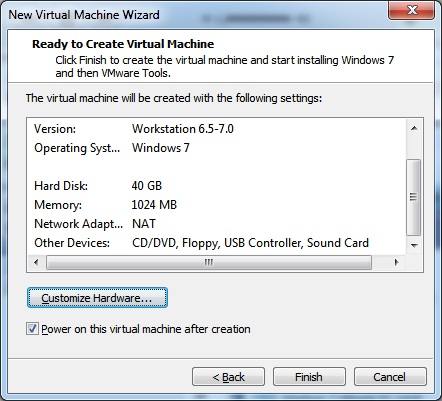Close the wizard with the red X
This screenshot has width=442, height=401.
click(x=412, y=10)
